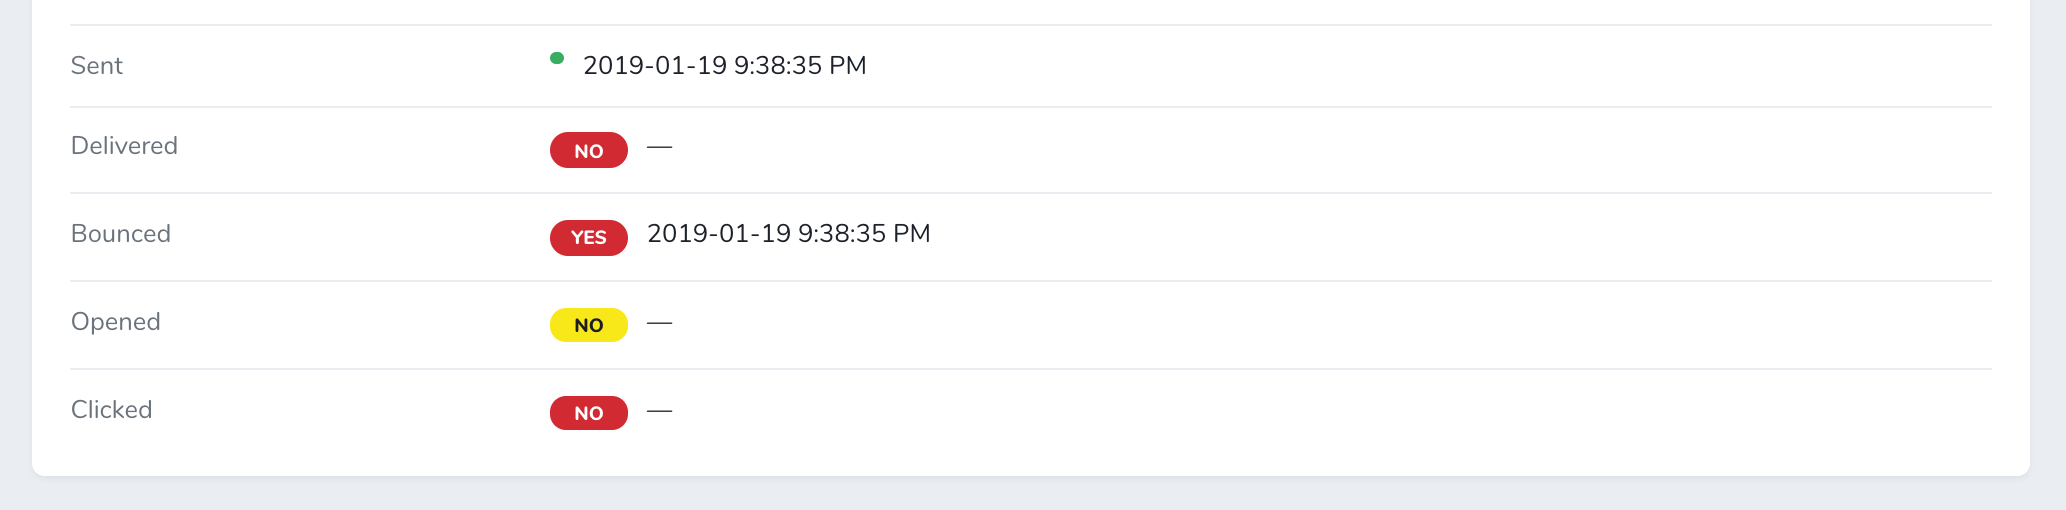Click the dash next to Clicked badge
This screenshot has width=2066, height=510.
point(659,410)
